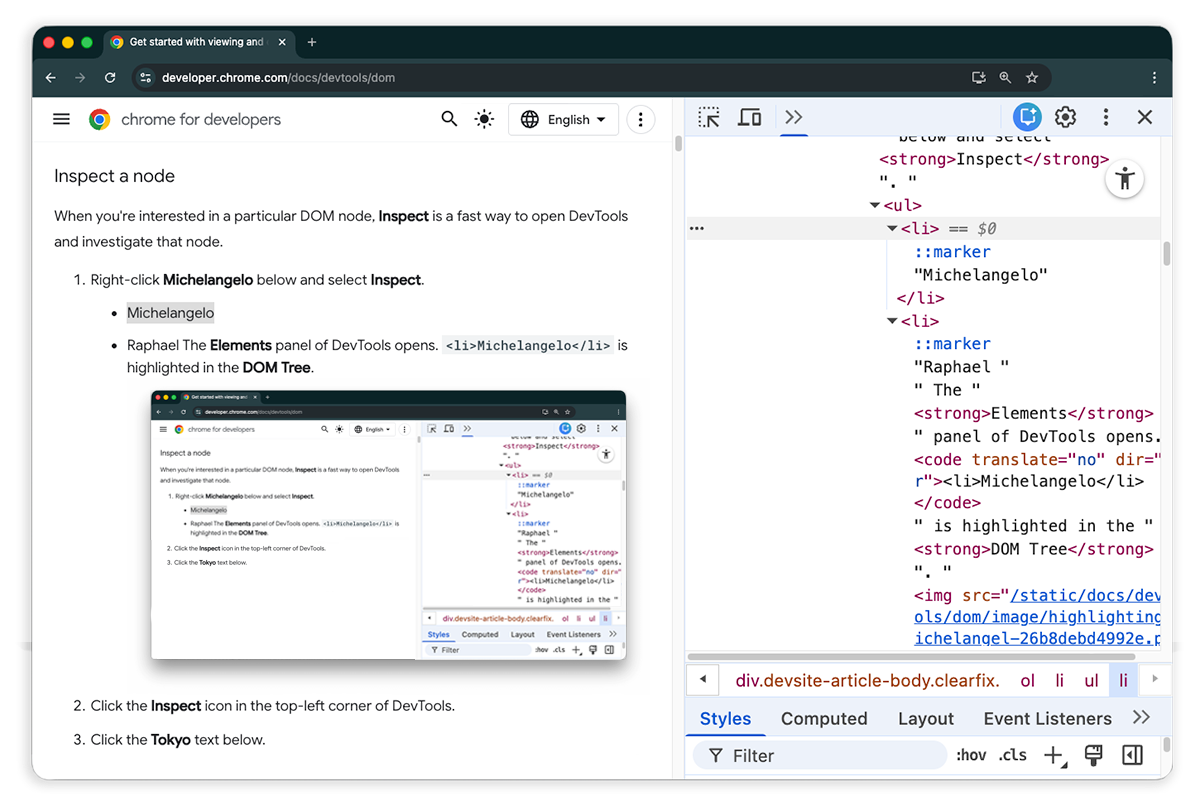Toggle the device toolbar in DevTools
Viewport: 1200px width, 810px height.
pos(750,117)
